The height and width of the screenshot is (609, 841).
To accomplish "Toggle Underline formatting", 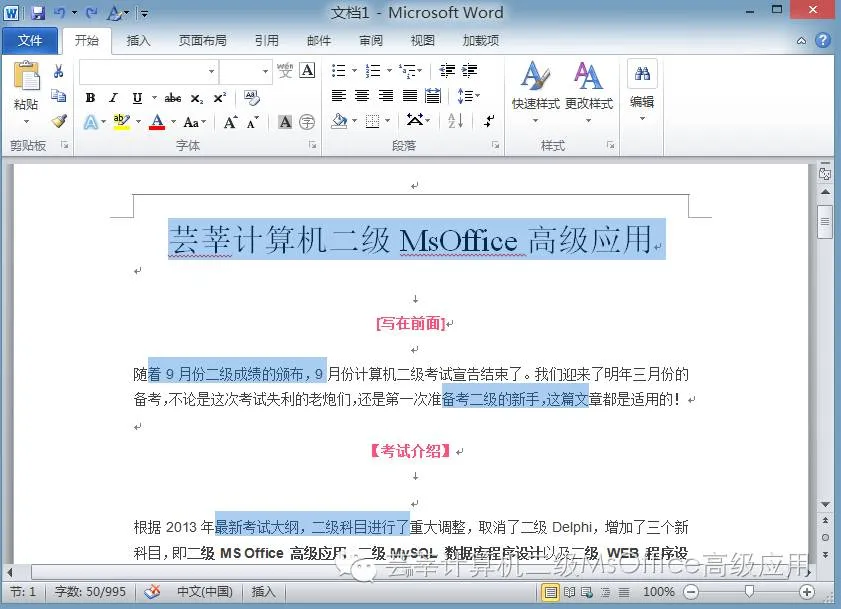I will [x=137, y=98].
